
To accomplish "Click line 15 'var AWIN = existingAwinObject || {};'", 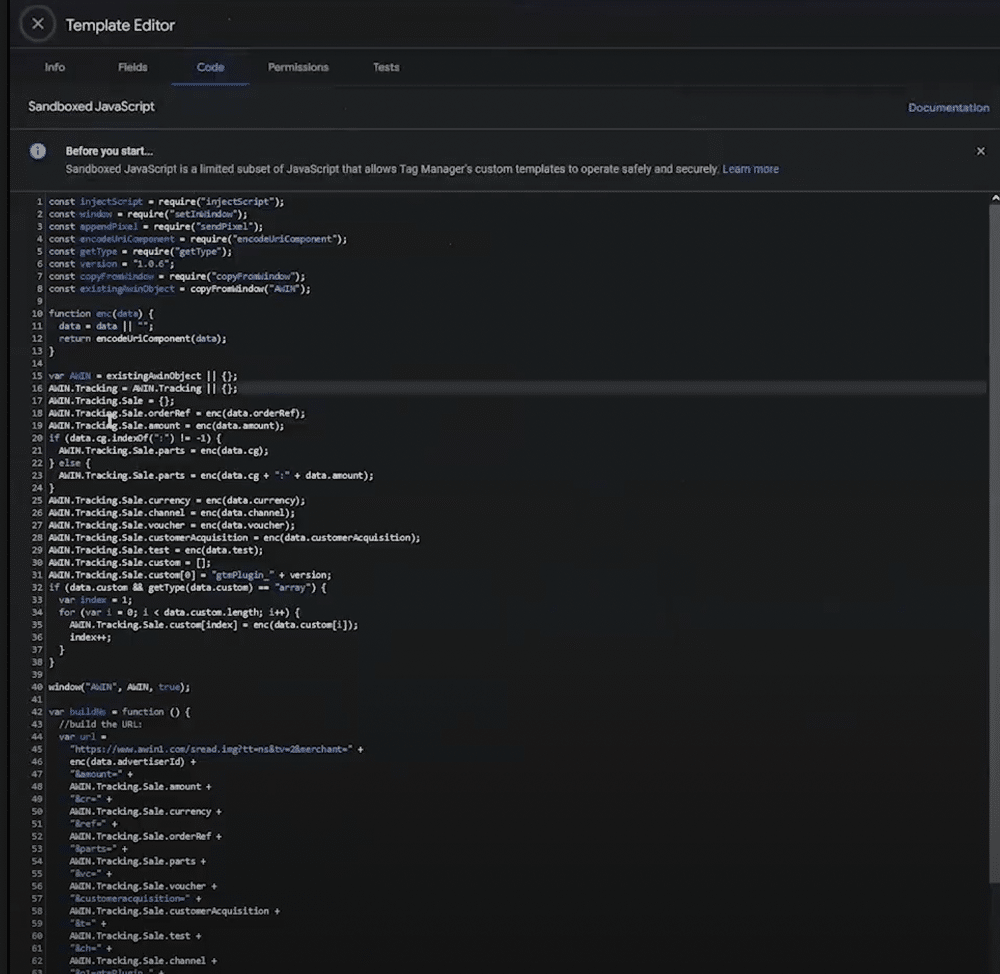I will pyautogui.click(x=143, y=376).
